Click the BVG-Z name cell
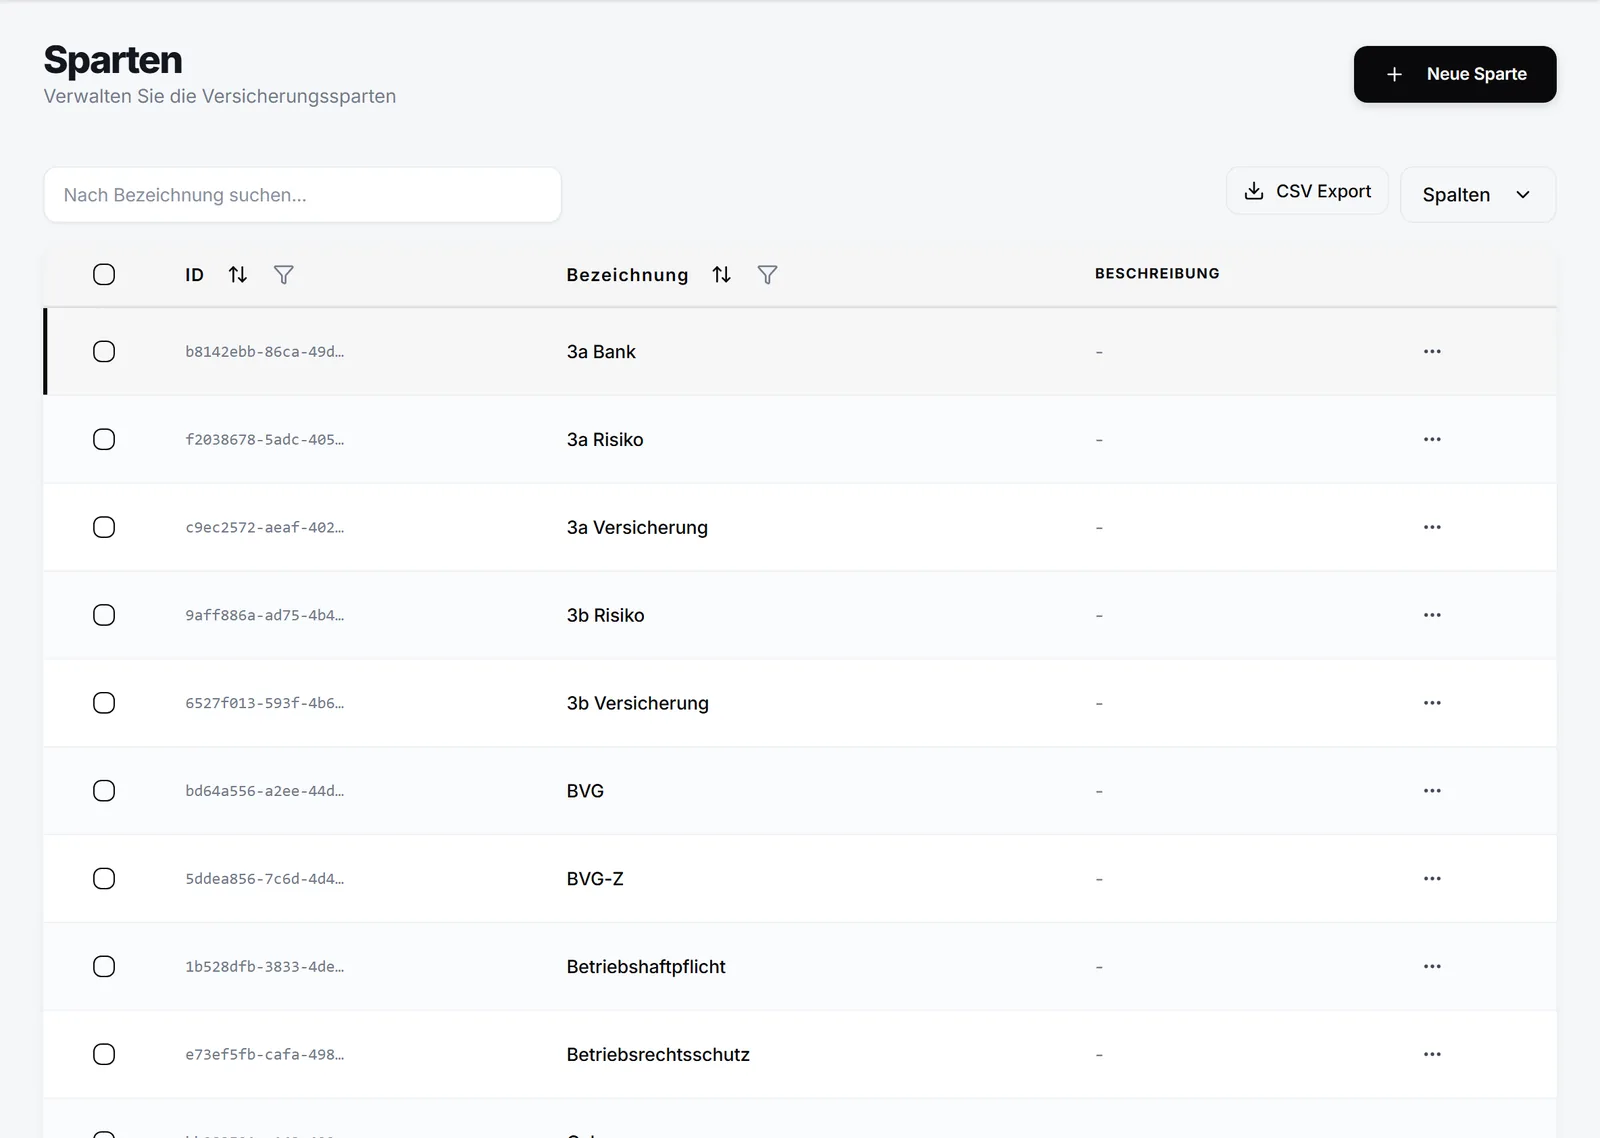 pos(595,879)
